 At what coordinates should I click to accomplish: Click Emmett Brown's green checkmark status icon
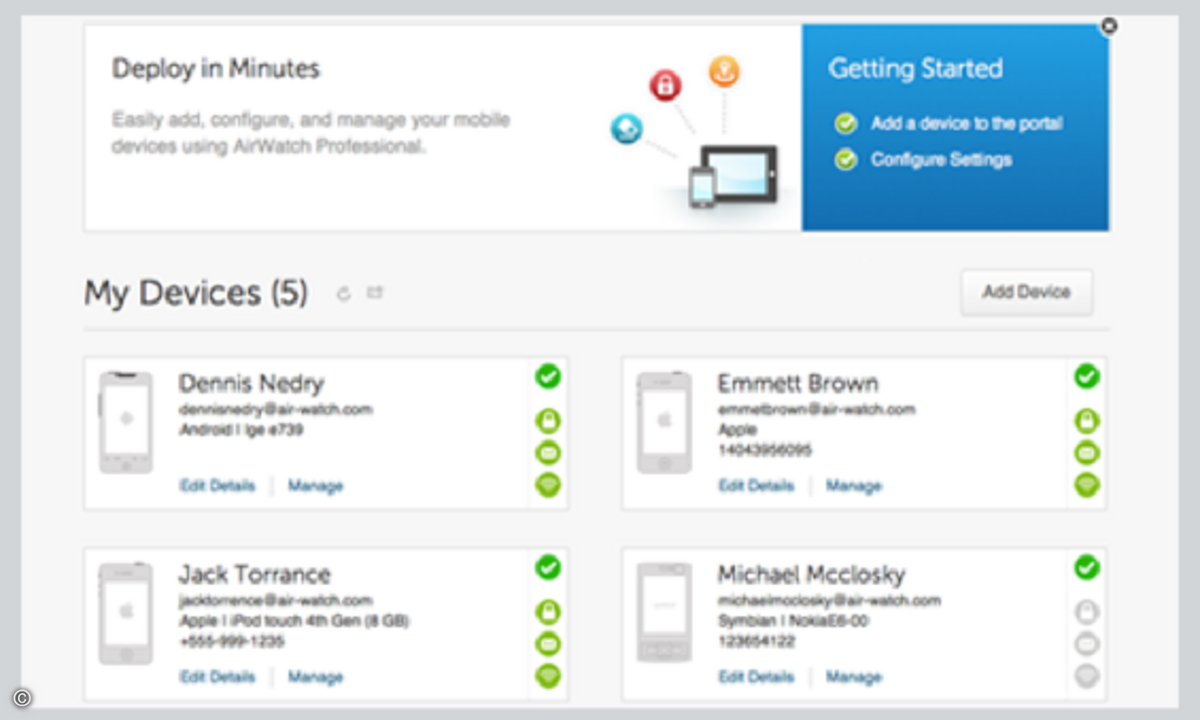pos(1087,377)
